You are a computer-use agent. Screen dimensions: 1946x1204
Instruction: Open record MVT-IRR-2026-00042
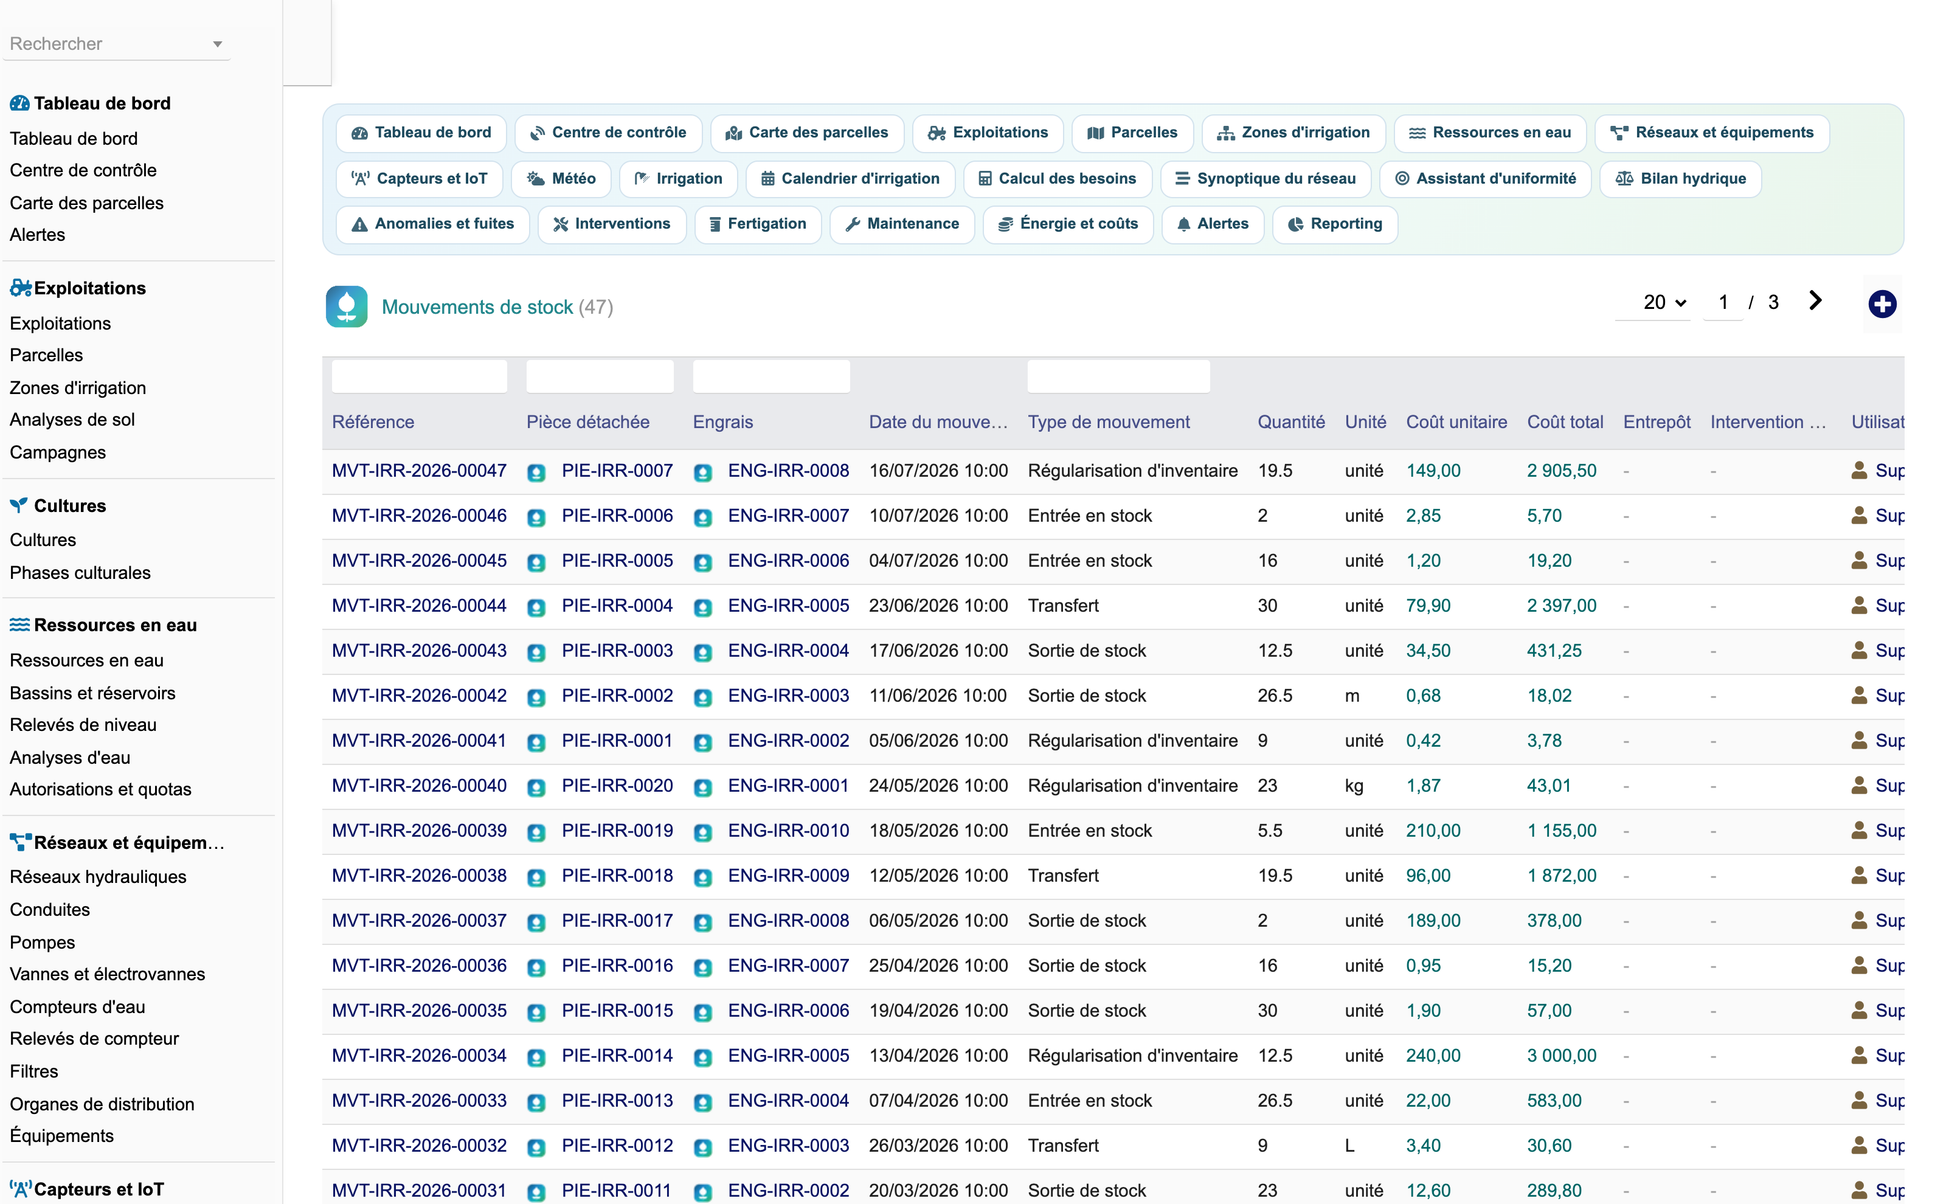click(x=419, y=696)
